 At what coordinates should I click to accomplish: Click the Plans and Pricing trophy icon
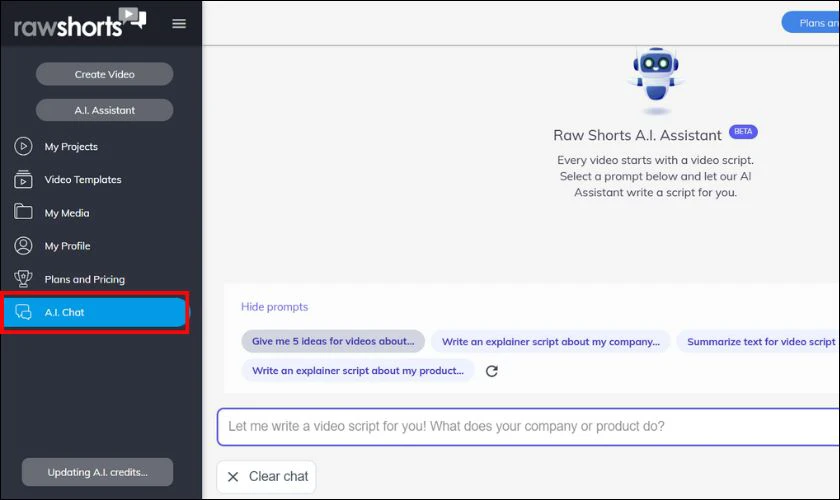[23, 279]
